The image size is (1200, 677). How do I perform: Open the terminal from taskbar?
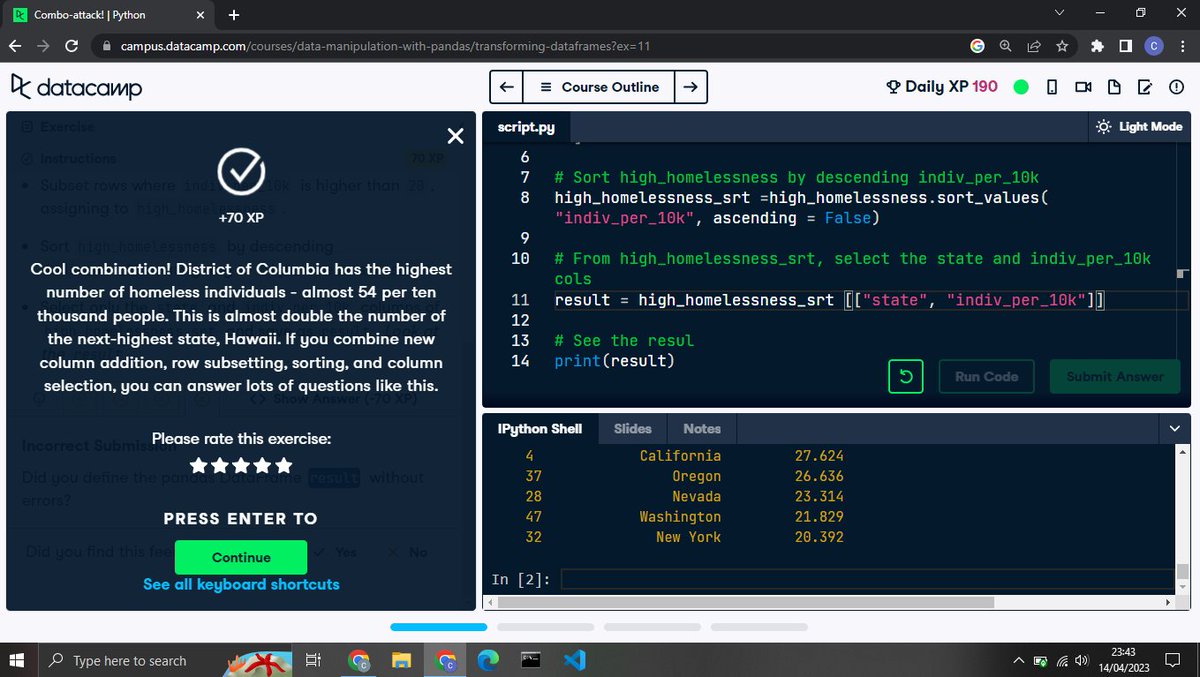531,660
